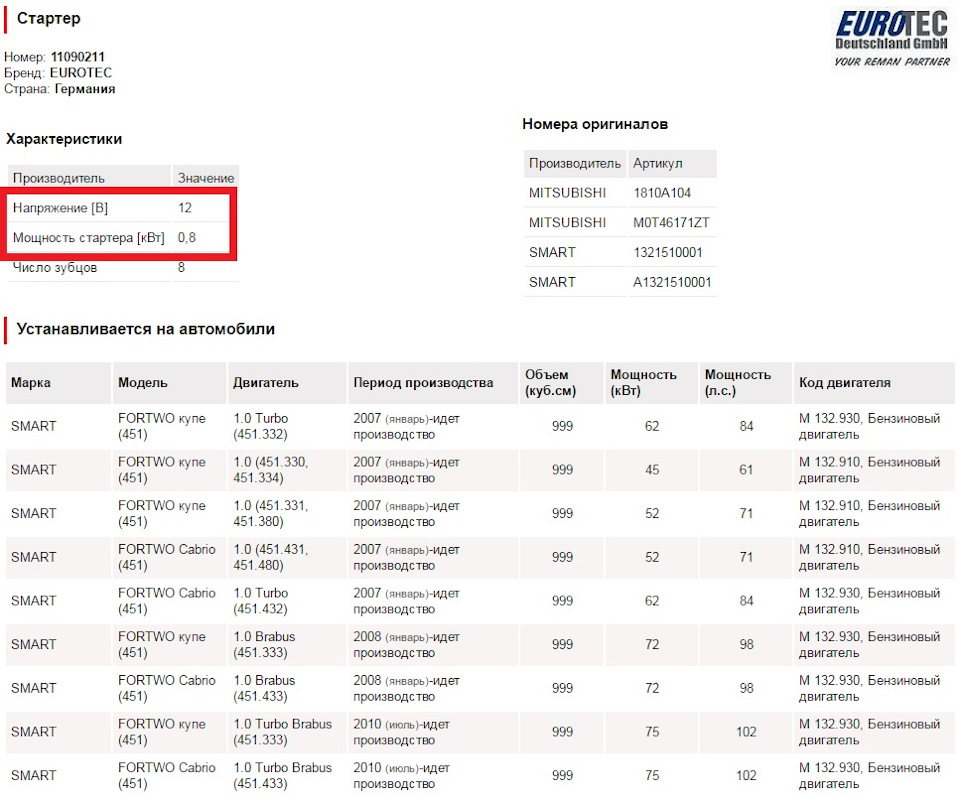Click the Объем (куб.см) column header

click(x=550, y=383)
